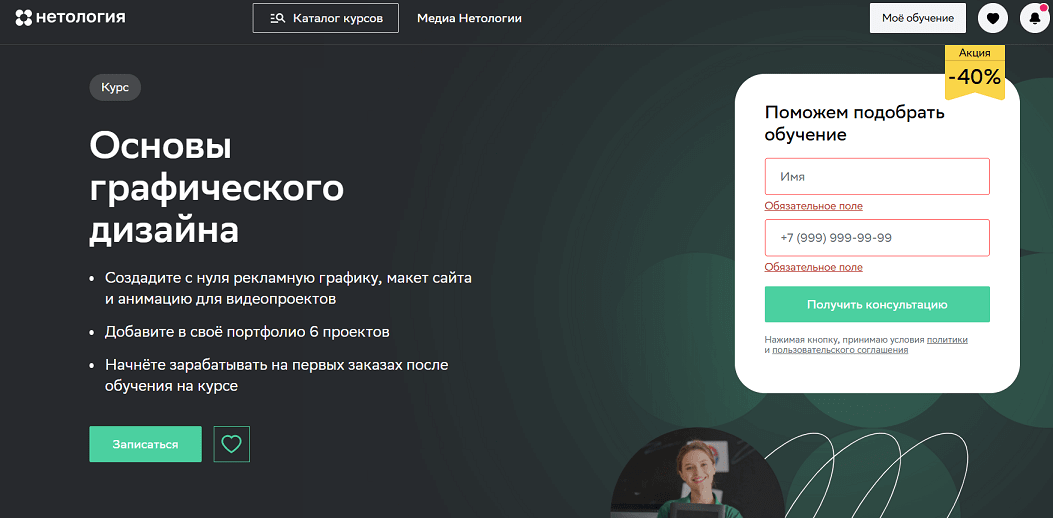Image resolution: width=1053 pixels, height=518 pixels.
Task: Click the Акция -40% badge
Action: click(x=974, y=73)
